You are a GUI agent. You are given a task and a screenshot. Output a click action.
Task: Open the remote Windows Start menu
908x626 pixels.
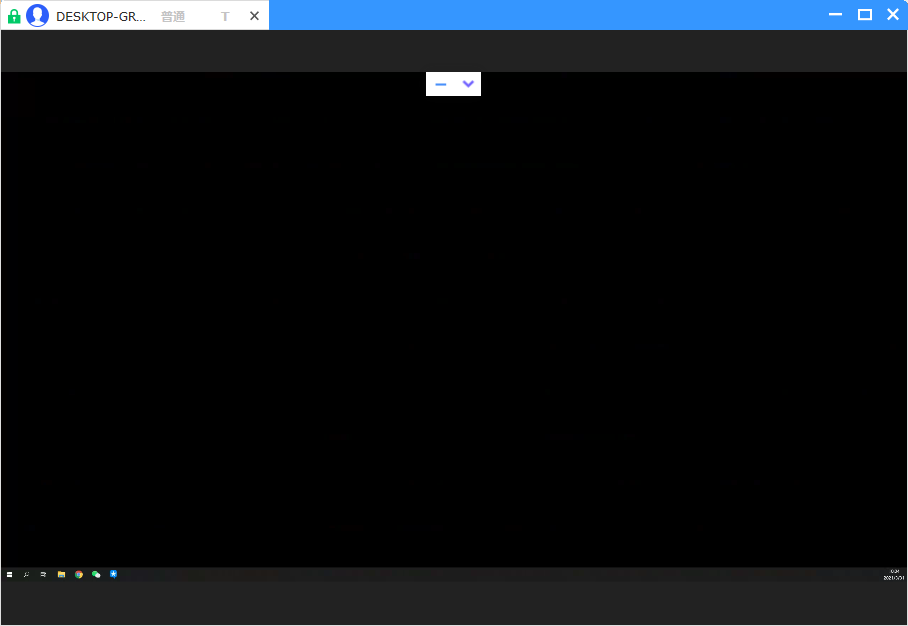click(x=10, y=575)
